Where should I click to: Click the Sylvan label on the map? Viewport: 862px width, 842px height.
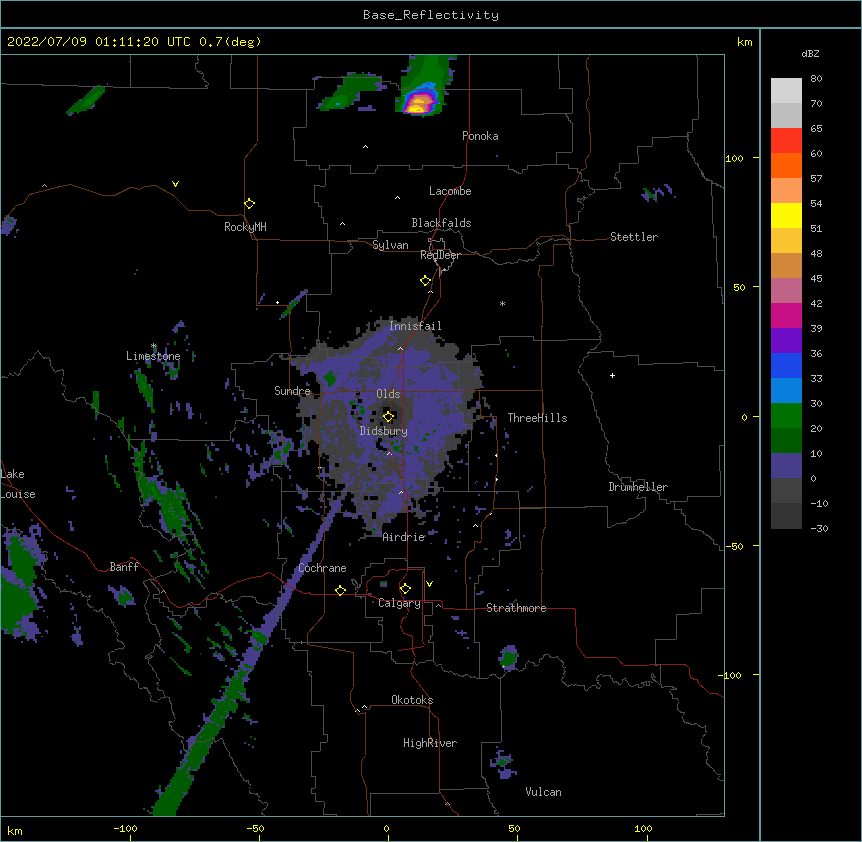[390, 245]
